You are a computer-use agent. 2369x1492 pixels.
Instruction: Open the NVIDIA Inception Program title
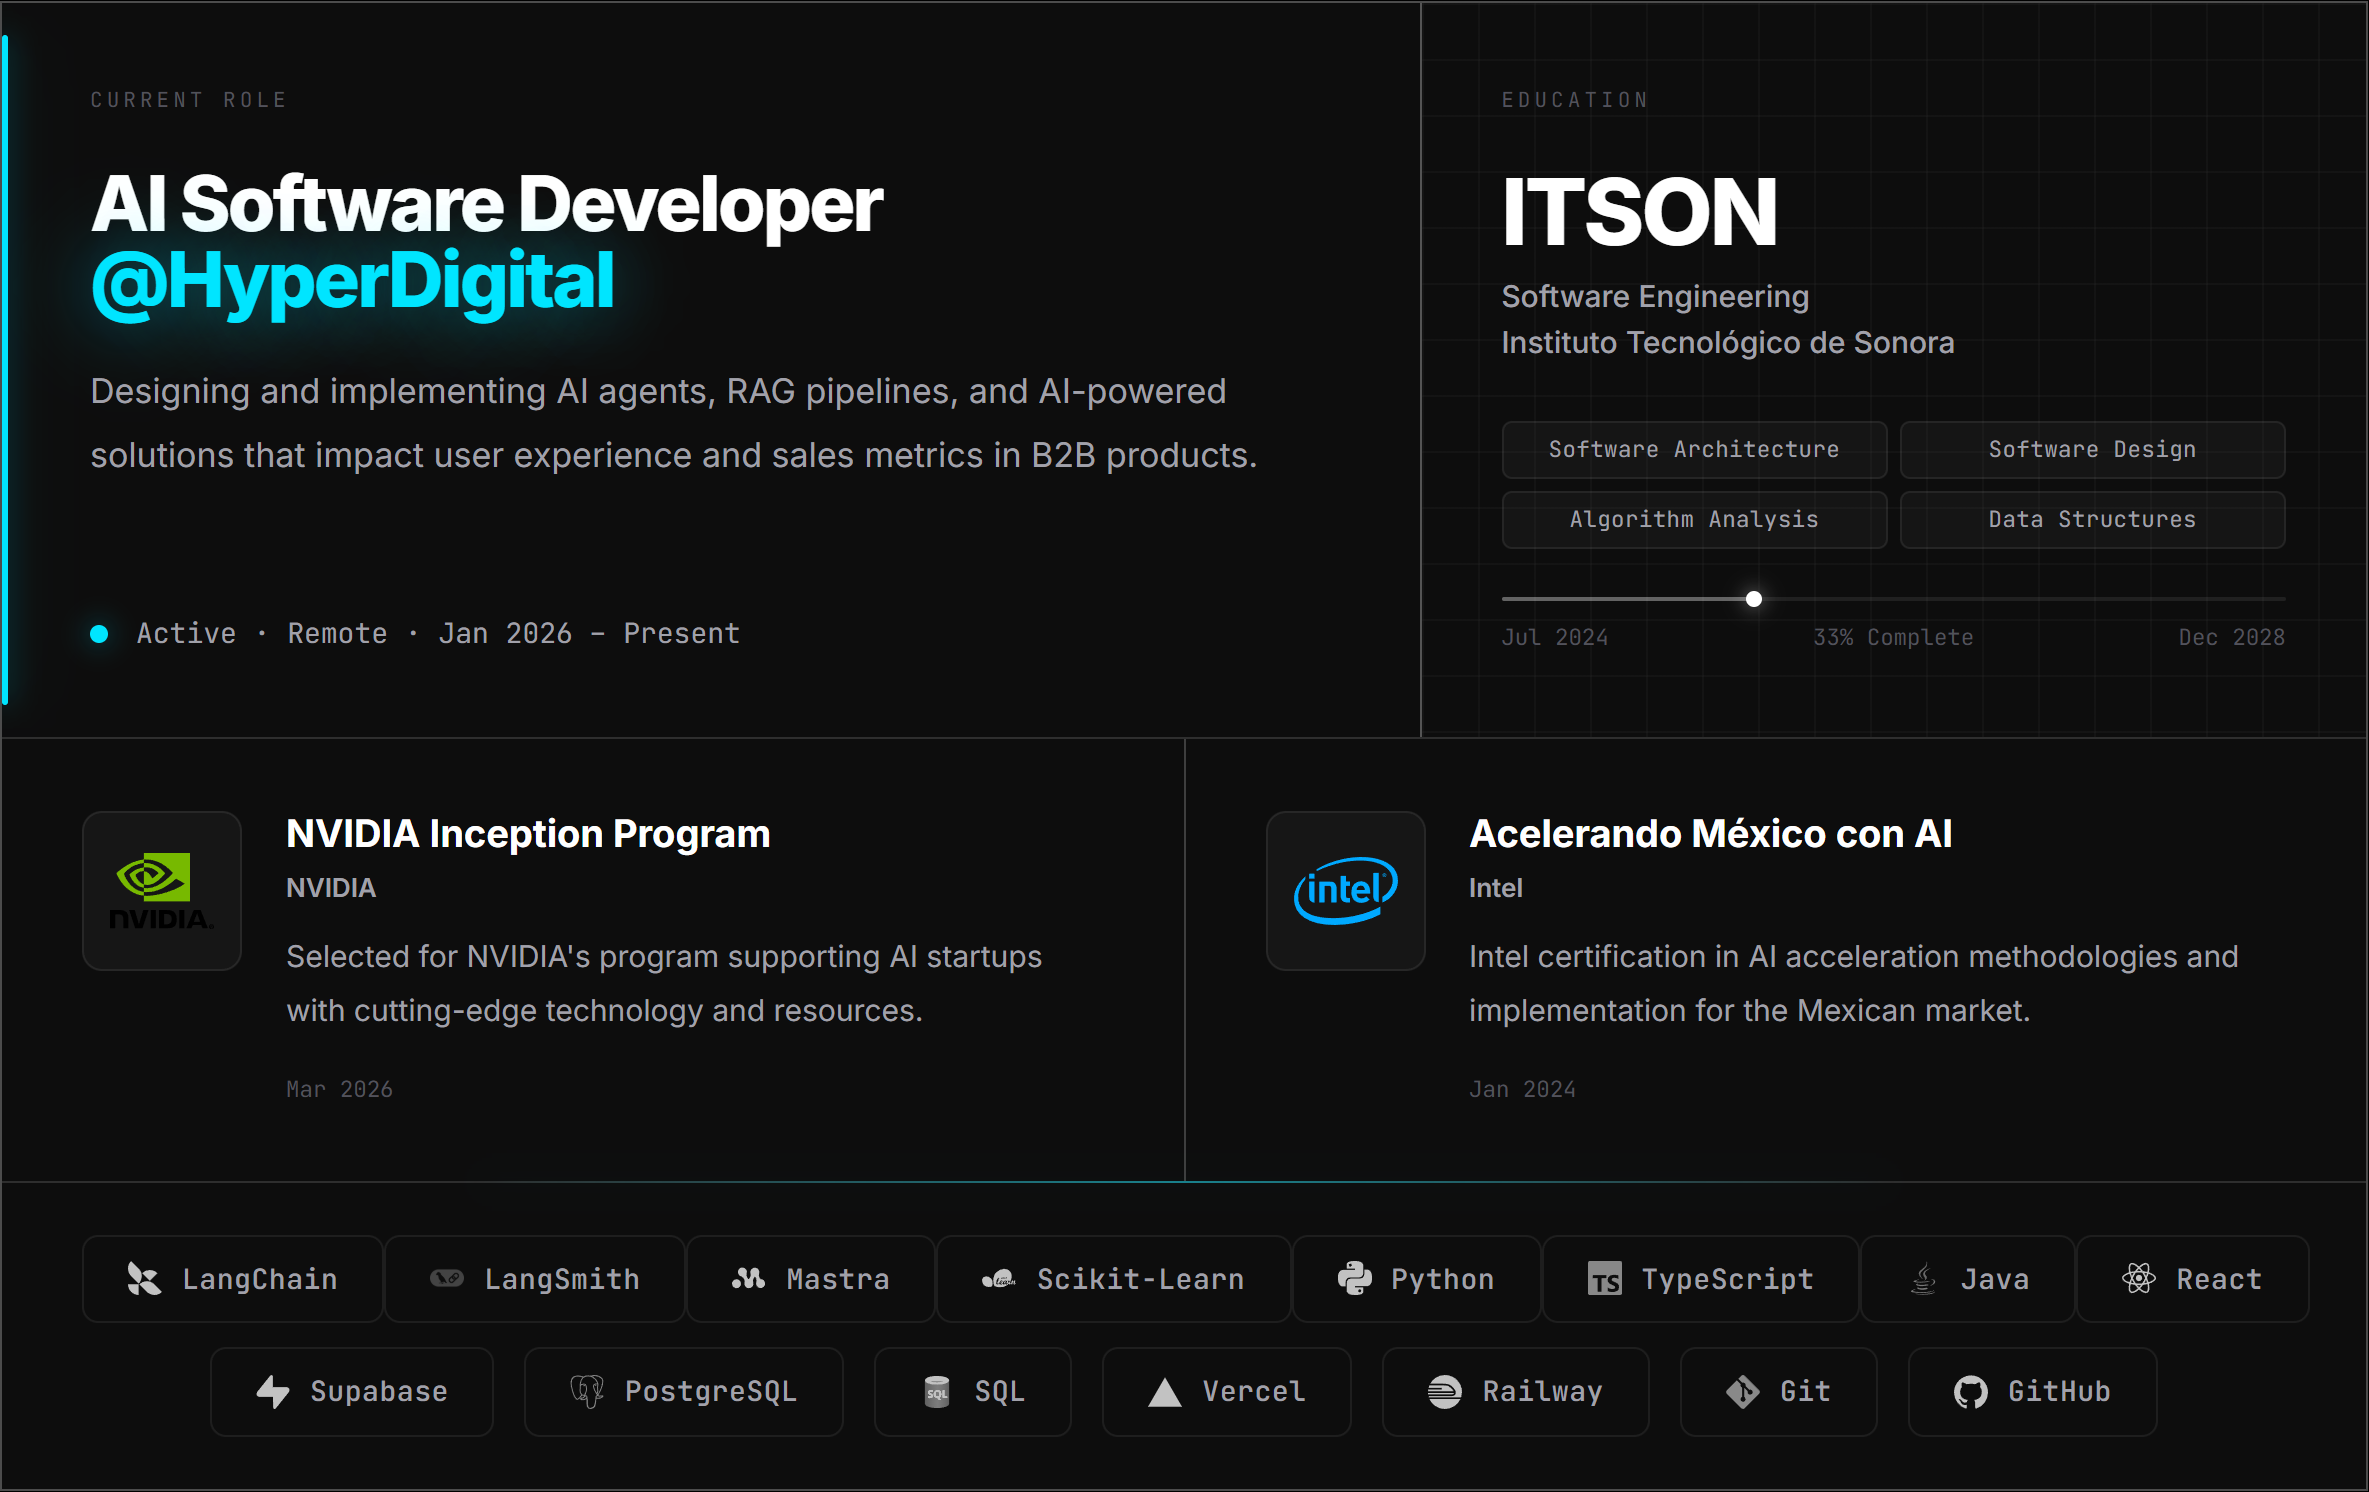point(527,834)
